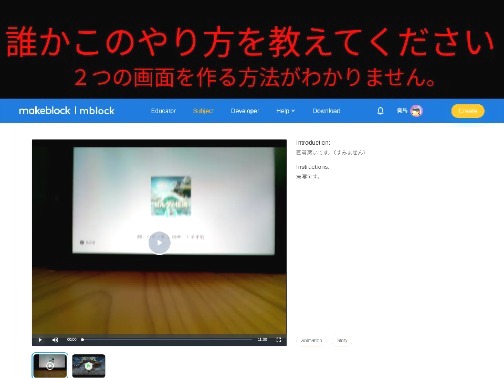
Task: Click the Animation tag
Action: (x=311, y=340)
